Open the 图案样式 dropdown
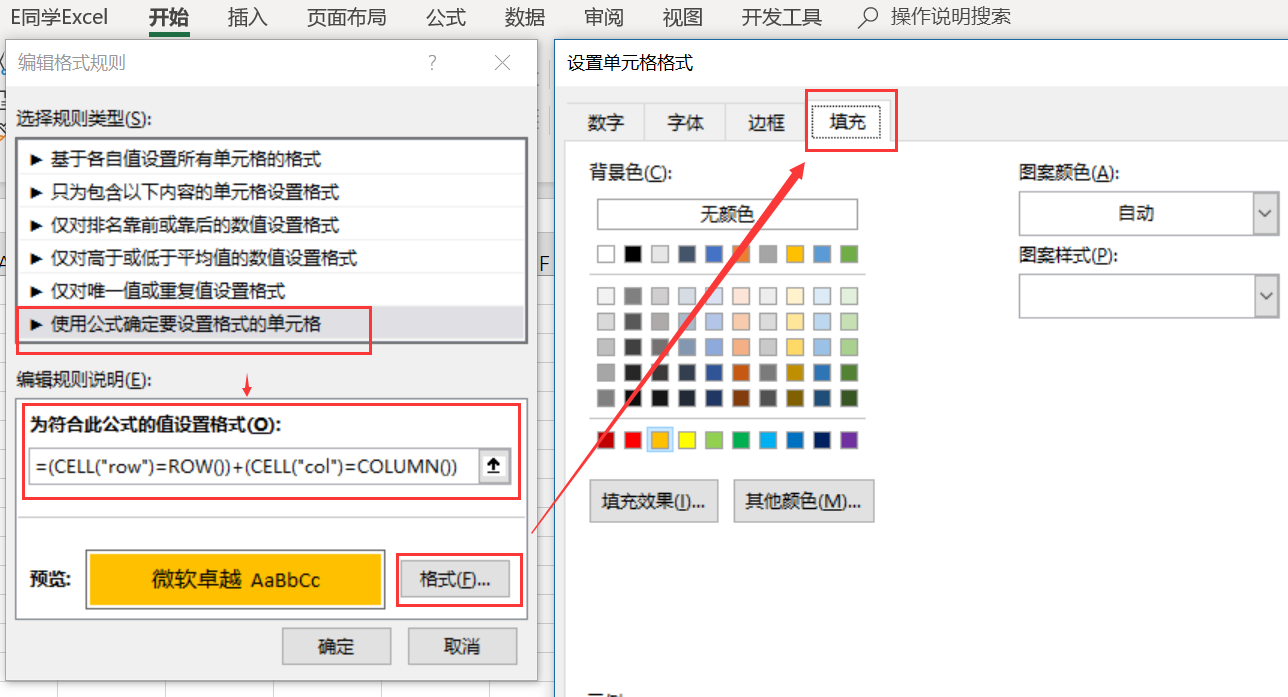This screenshot has height=697, width=1288. (x=1266, y=296)
